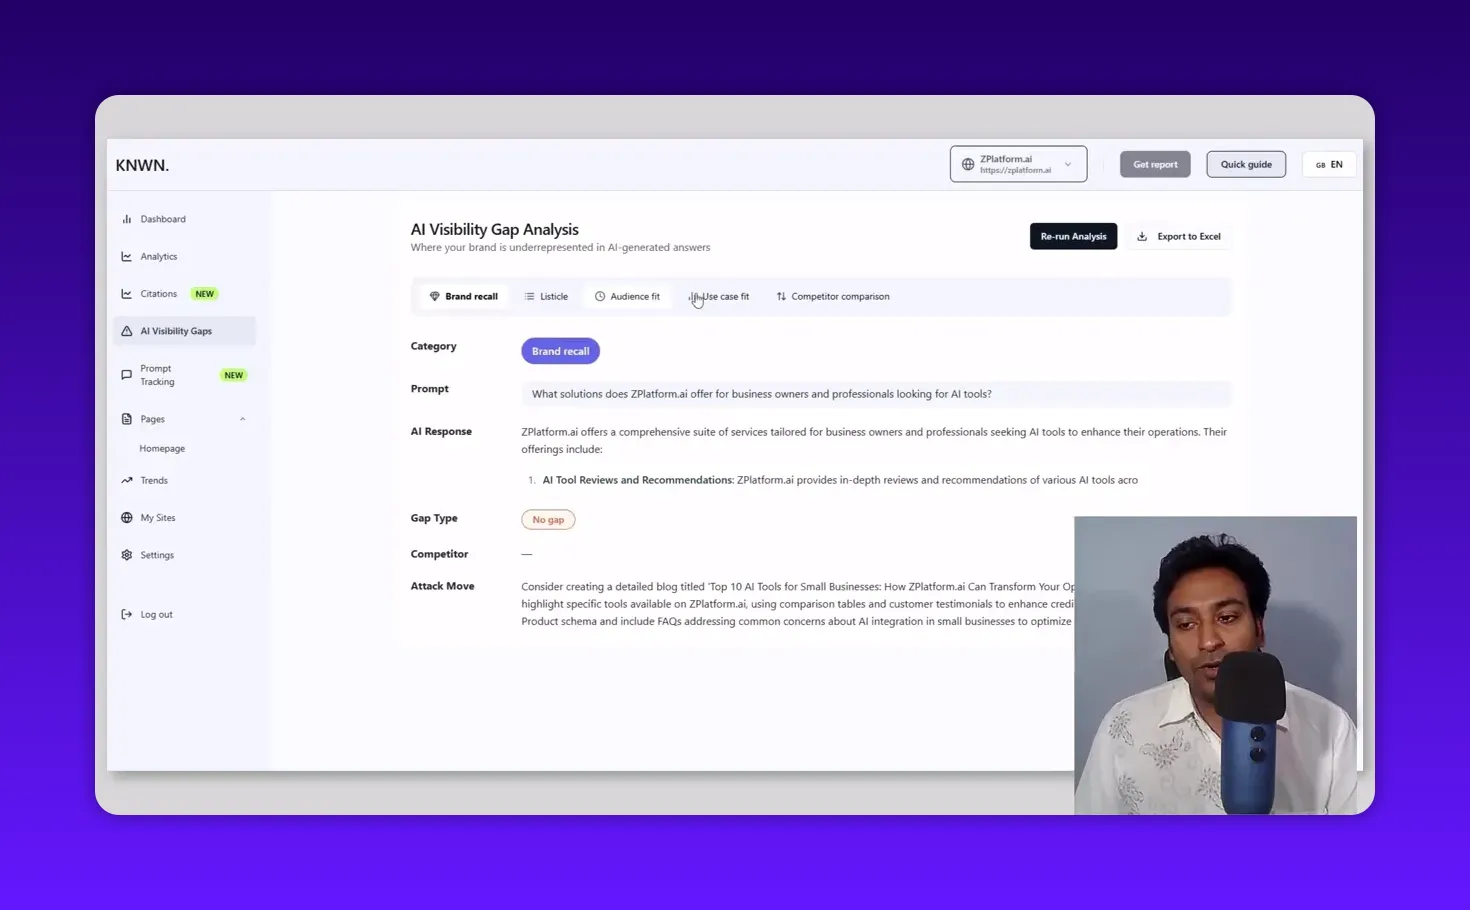
Task: Open Prompt Tracking using its icon
Action: (x=127, y=374)
